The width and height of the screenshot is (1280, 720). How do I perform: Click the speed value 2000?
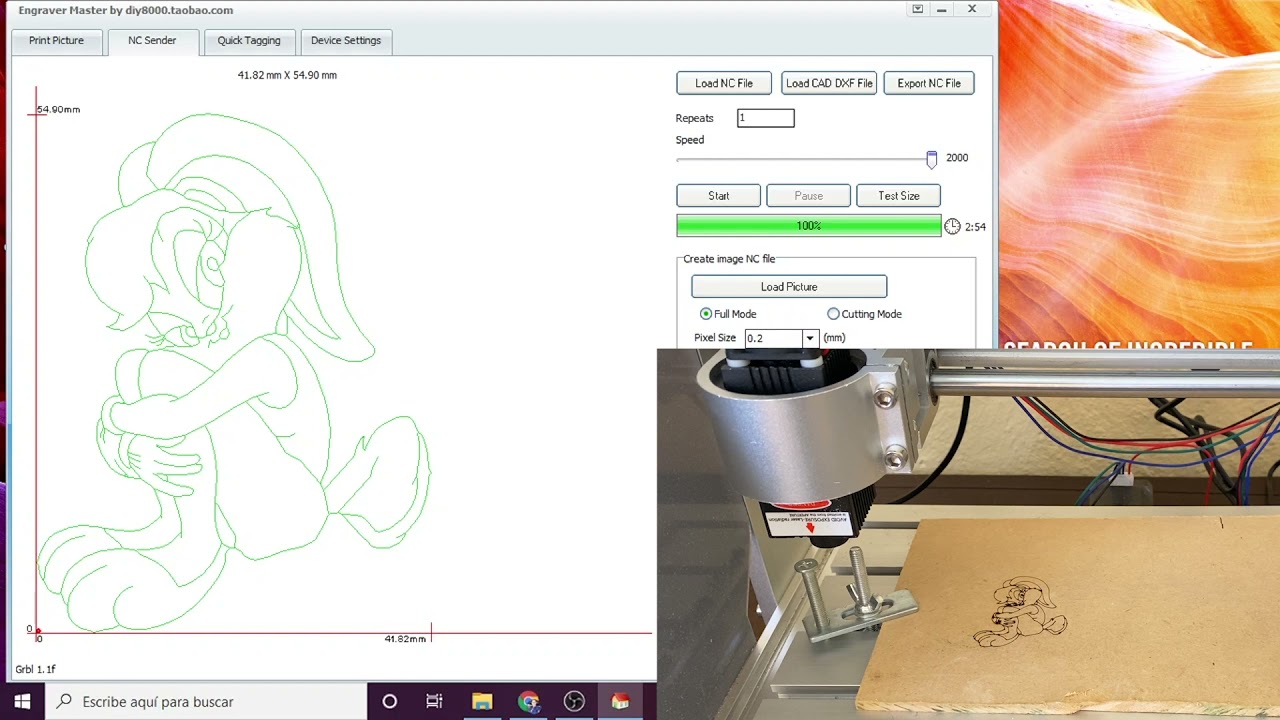[957, 158]
